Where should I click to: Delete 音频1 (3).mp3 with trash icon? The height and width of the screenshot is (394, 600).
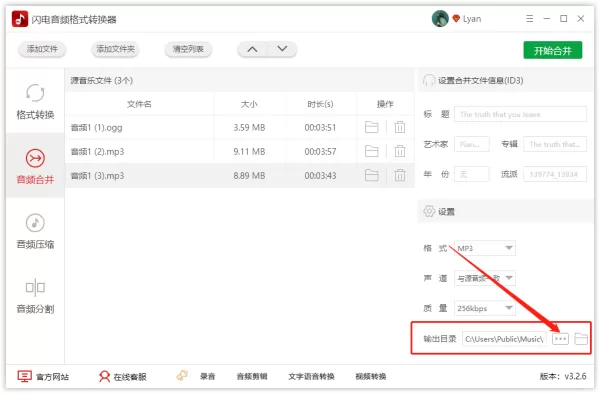coord(400,175)
